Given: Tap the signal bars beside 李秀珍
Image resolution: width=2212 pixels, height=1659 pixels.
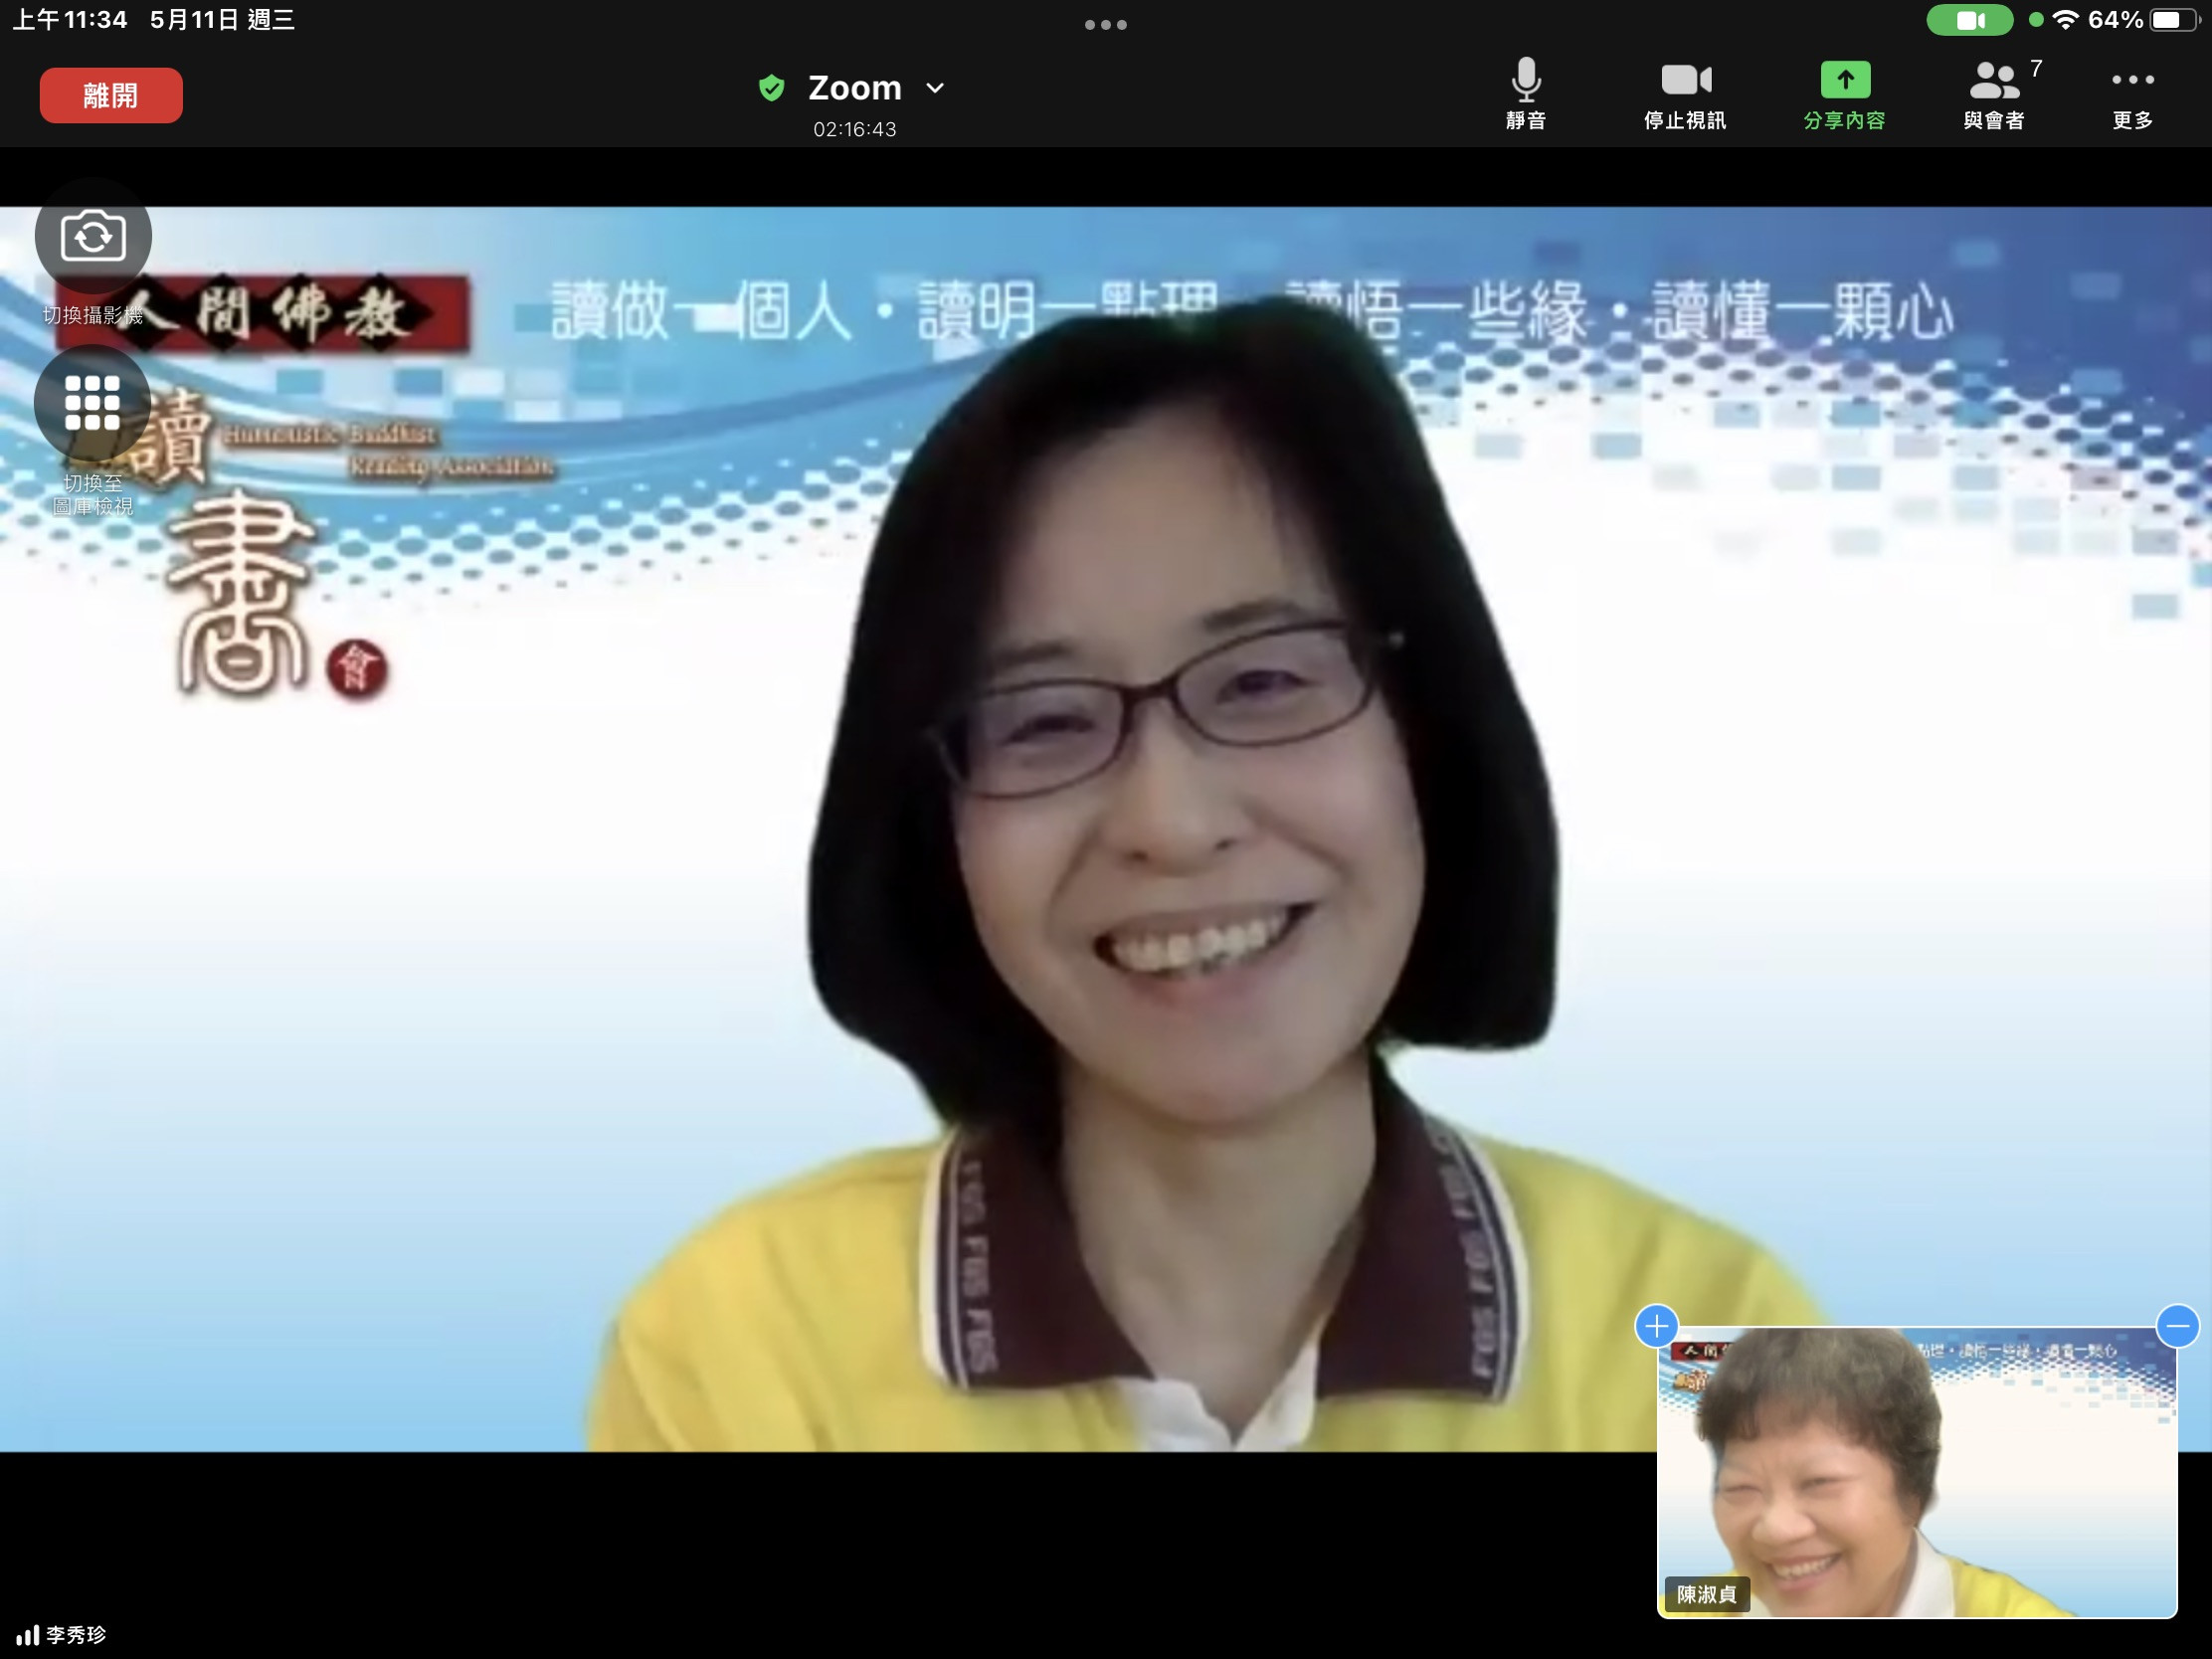Looking at the screenshot, I should pyautogui.click(x=27, y=1635).
